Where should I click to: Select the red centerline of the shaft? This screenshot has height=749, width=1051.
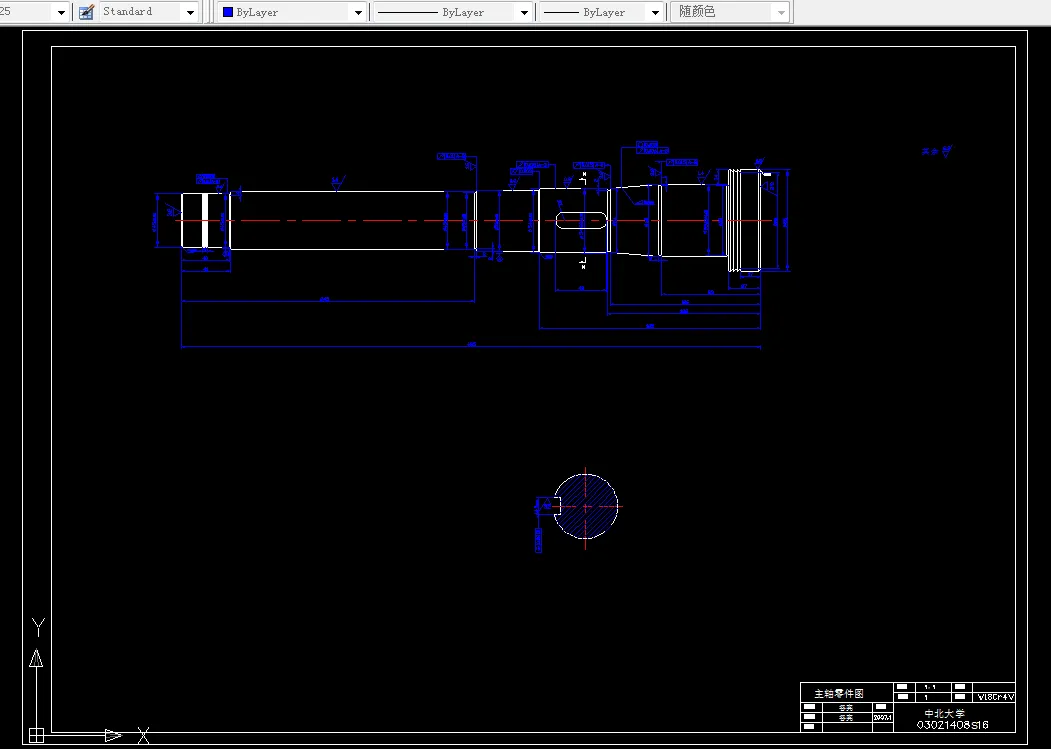coord(473,221)
